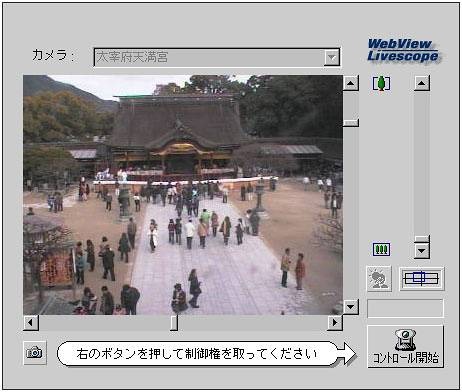The image size is (462, 392).
Task: Click the WebView Livescope logo
Action: [x=403, y=50]
